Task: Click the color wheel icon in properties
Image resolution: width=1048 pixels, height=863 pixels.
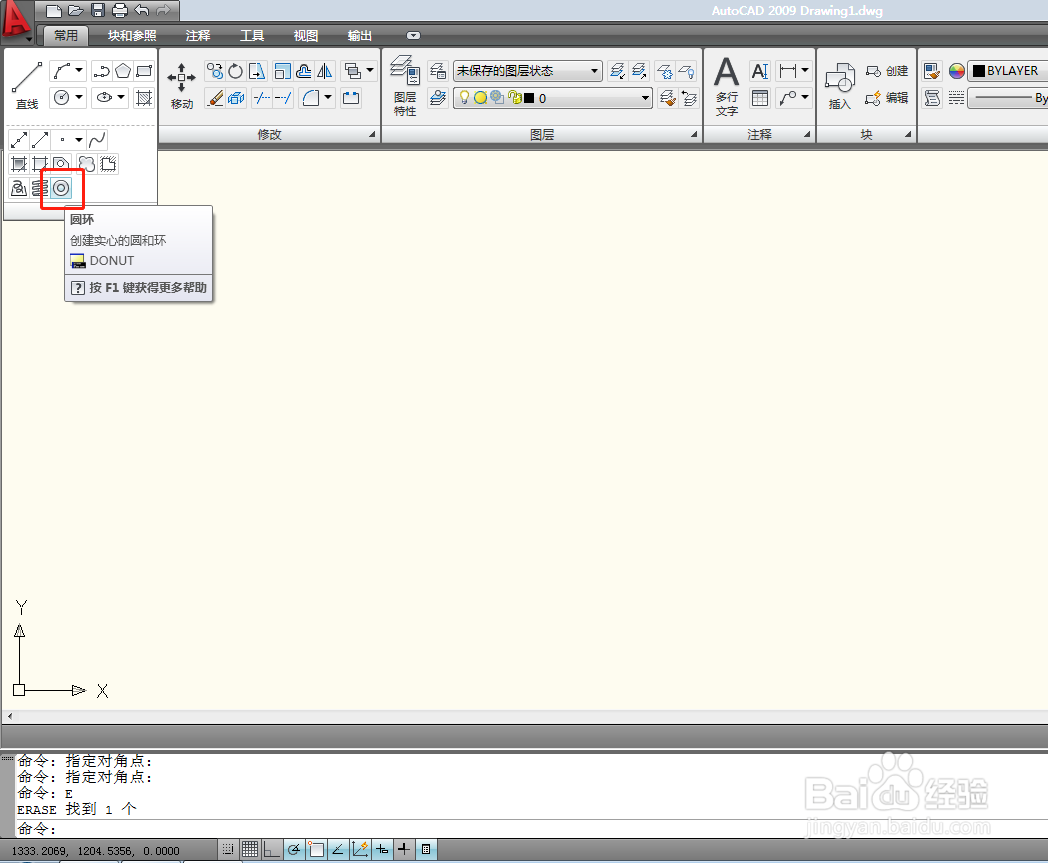Action: tap(956, 71)
